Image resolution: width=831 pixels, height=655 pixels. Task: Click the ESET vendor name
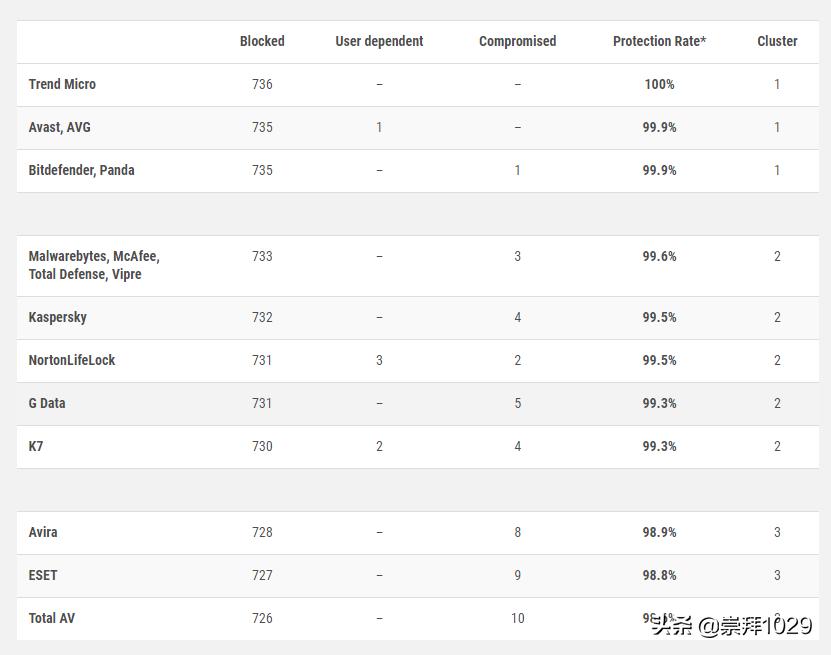click(43, 575)
